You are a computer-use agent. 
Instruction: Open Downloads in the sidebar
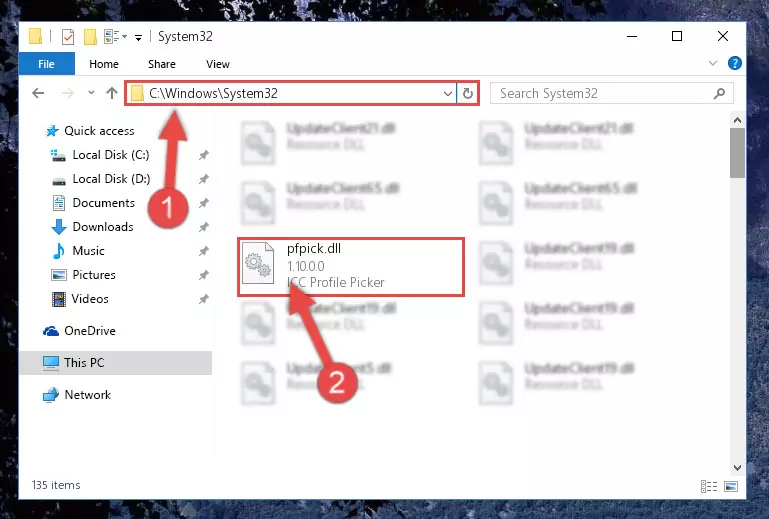[103, 227]
